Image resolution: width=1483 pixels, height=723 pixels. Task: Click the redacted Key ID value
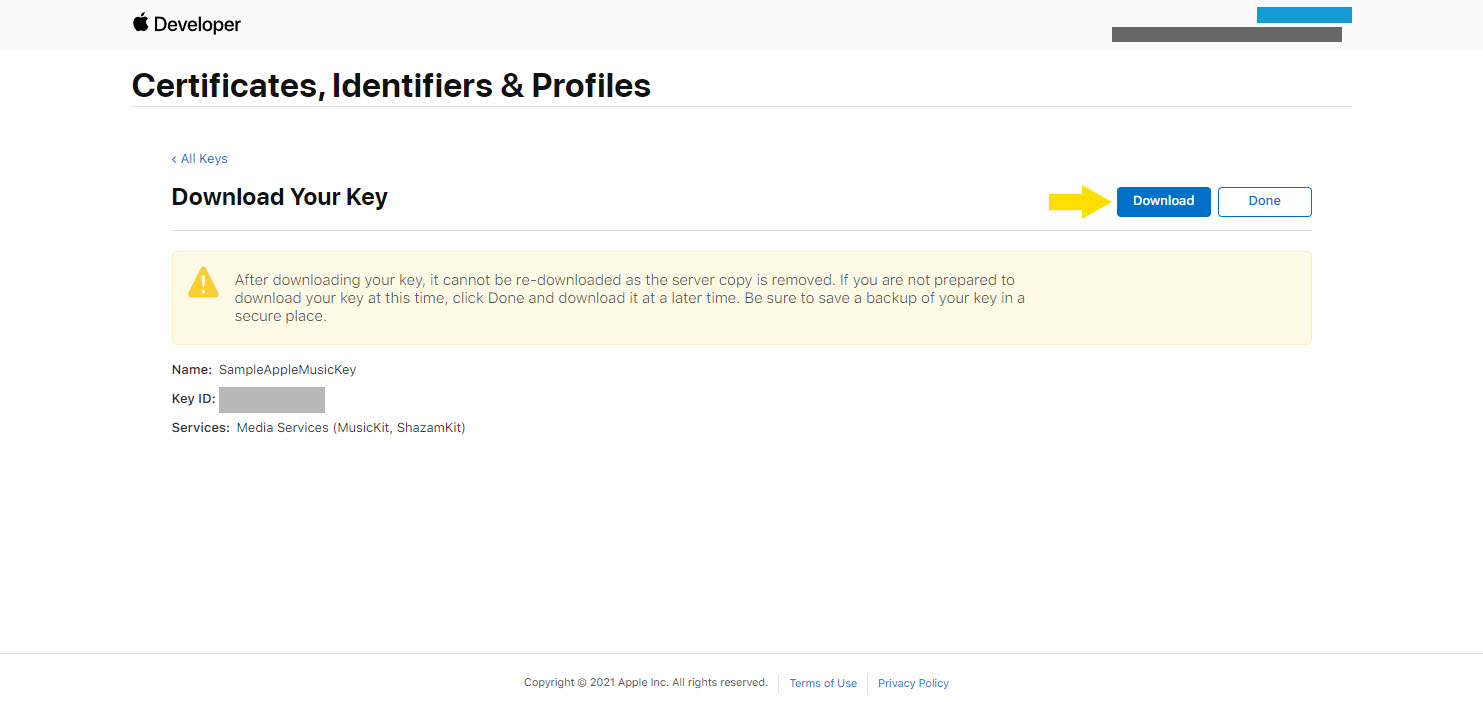(272, 400)
